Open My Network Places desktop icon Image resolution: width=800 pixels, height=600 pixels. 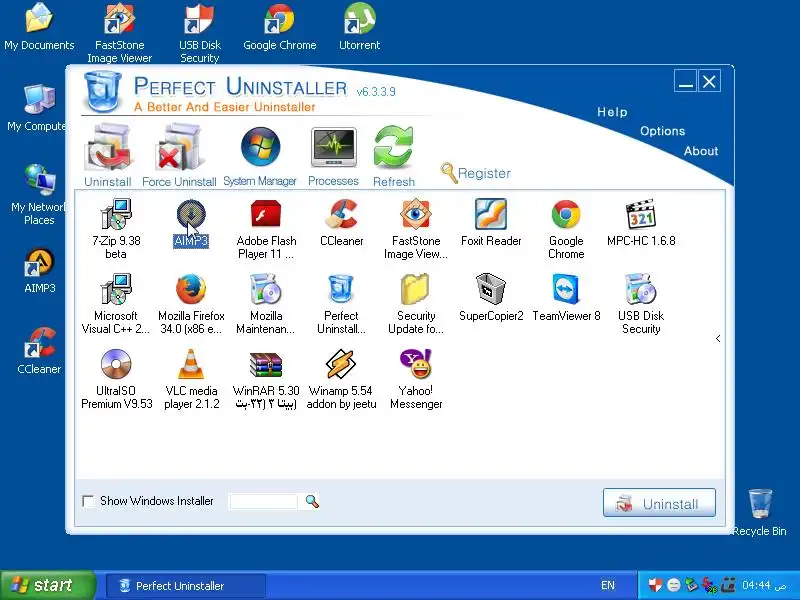click(x=39, y=195)
